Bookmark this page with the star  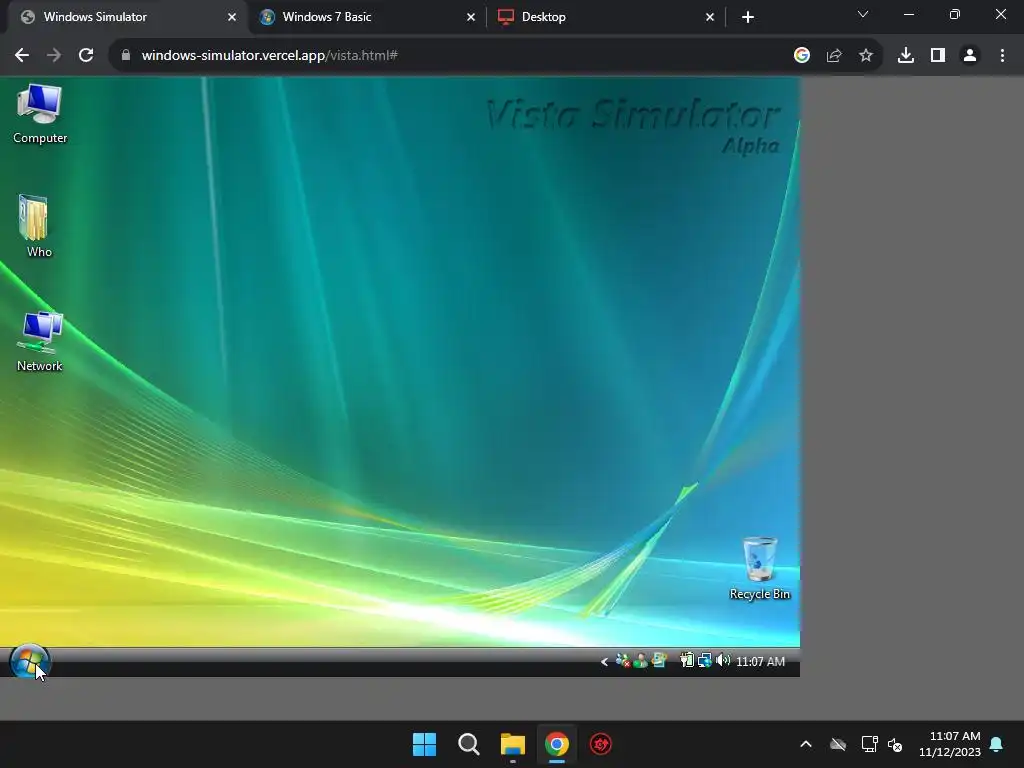(866, 56)
